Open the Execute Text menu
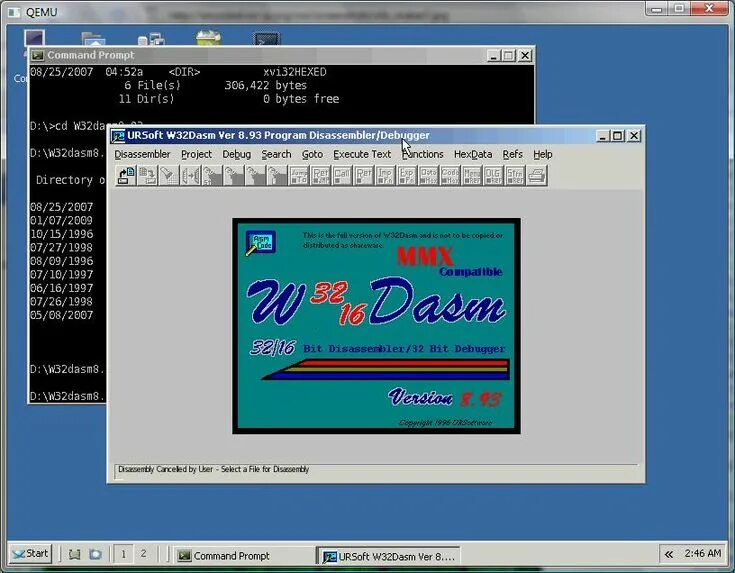This screenshot has width=735, height=573. pyautogui.click(x=362, y=154)
